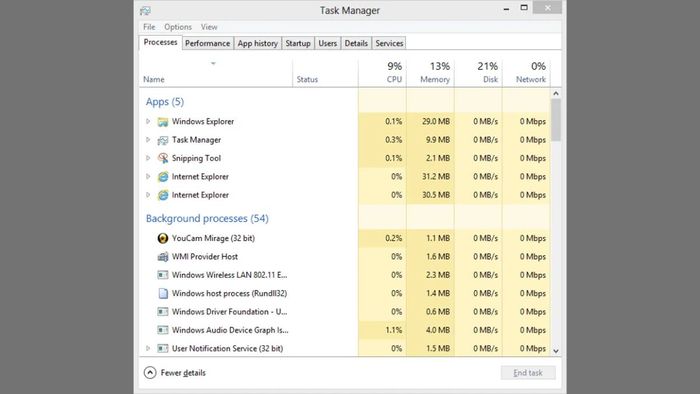The height and width of the screenshot is (394, 700).
Task: Click the sort arrow above Name column
Action: 213,63
